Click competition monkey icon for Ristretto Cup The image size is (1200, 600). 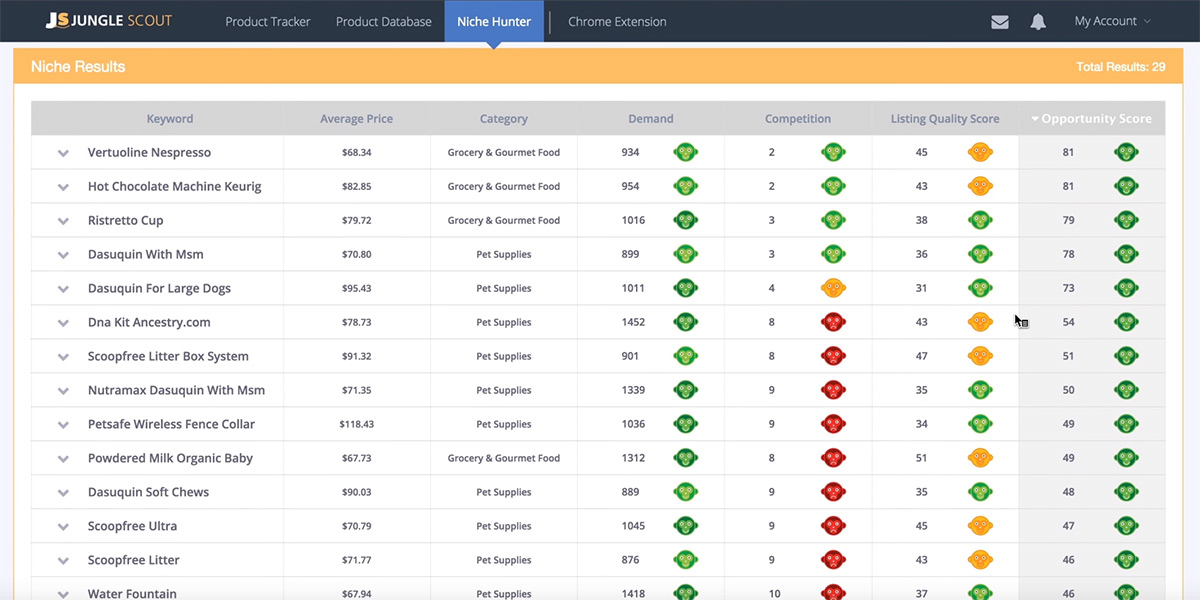833,220
